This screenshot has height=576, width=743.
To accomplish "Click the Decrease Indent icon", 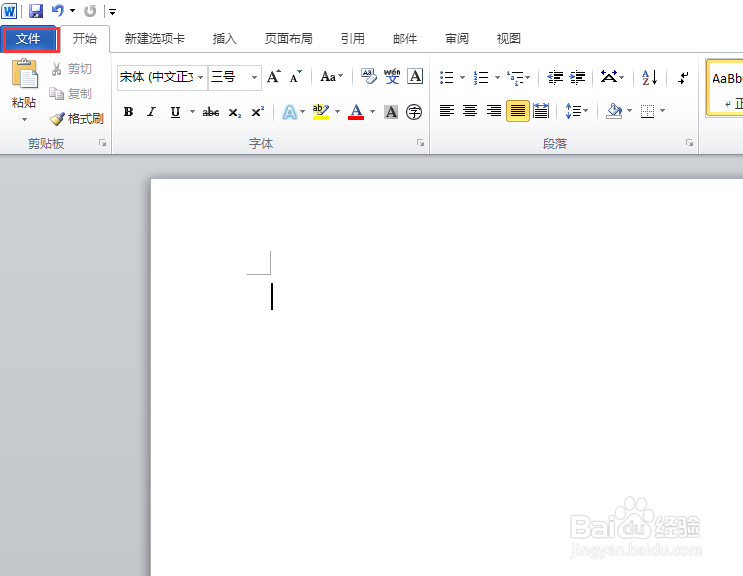I will pyautogui.click(x=555, y=77).
